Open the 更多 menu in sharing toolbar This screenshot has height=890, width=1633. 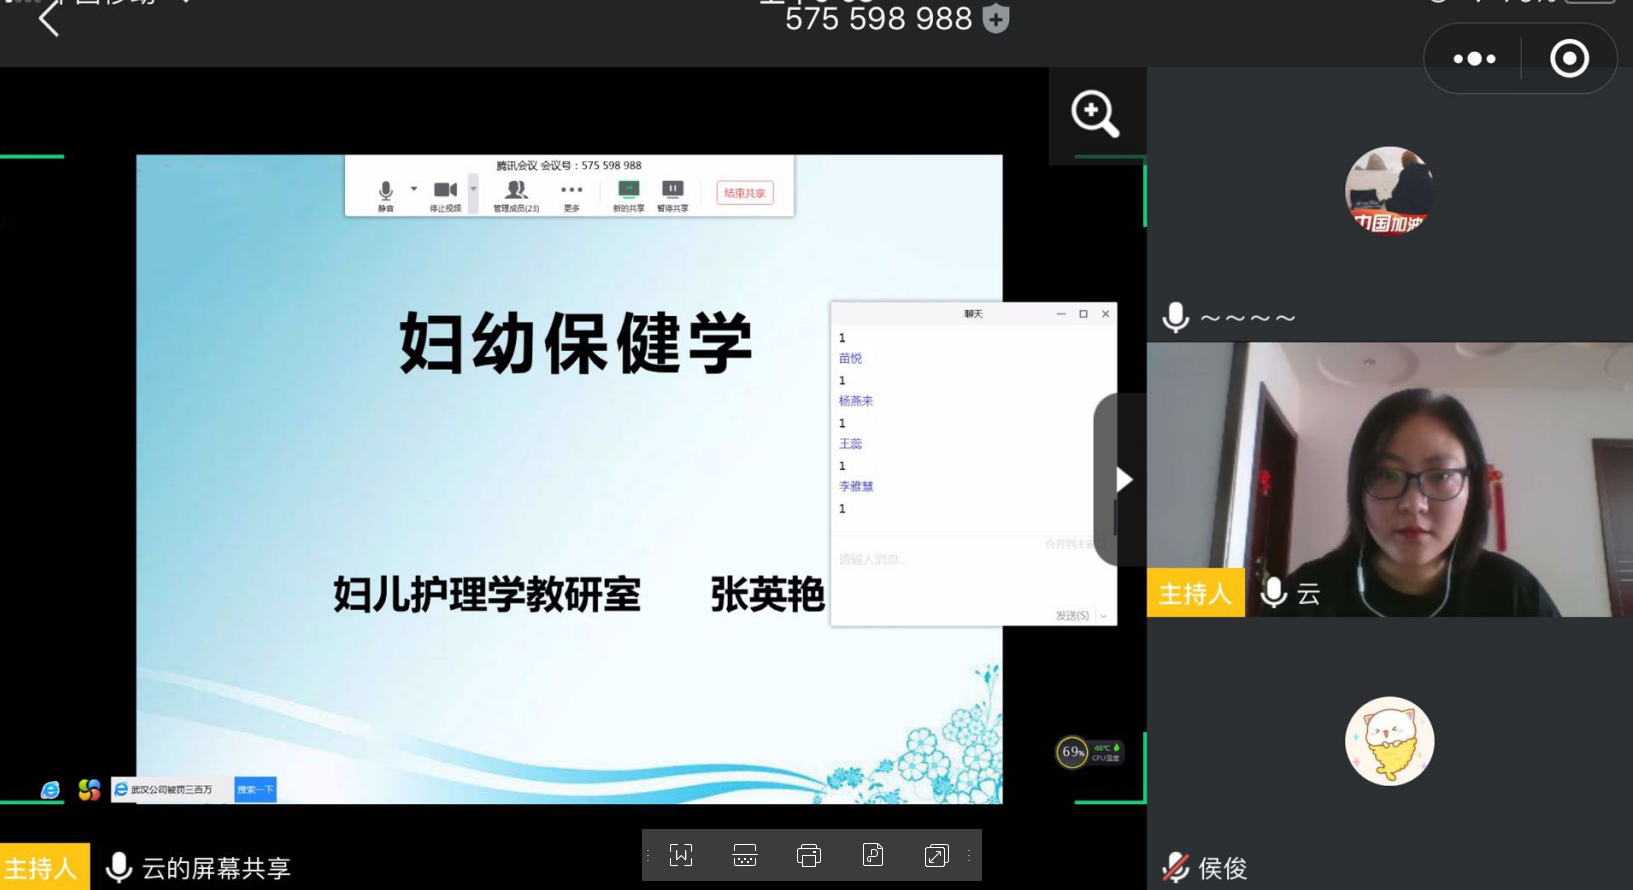click(x=571, y=195)
